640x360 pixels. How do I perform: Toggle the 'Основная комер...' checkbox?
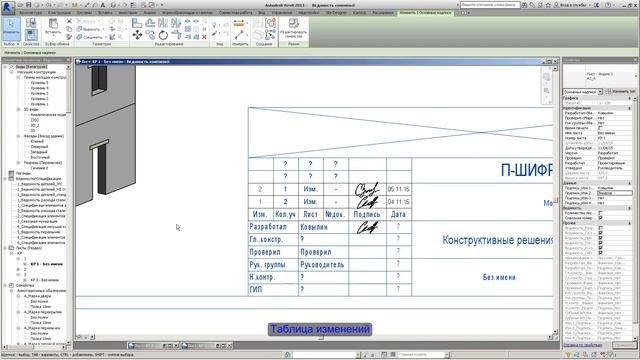(x=600, y=218)
